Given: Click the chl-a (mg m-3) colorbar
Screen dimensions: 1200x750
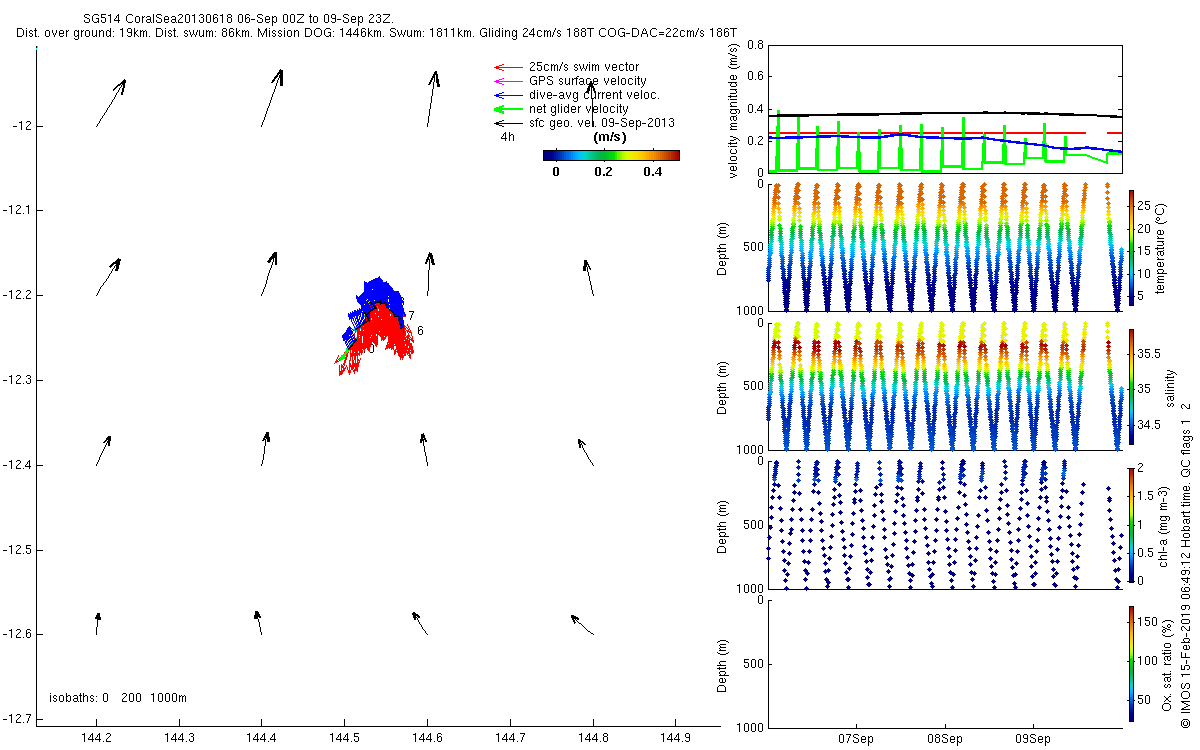Looking at the screenshot, I should [1131, 525].
